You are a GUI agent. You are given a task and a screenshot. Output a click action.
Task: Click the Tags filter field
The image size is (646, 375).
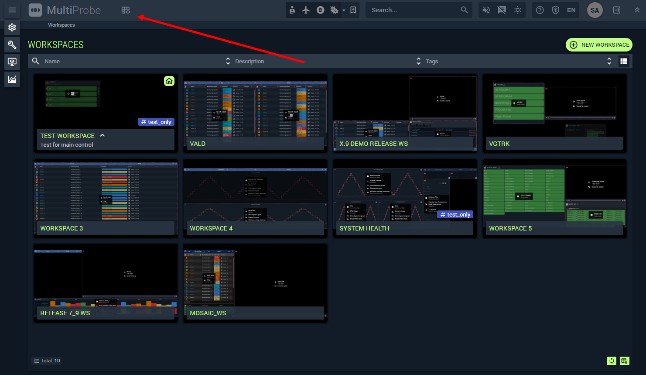[514, 61]
